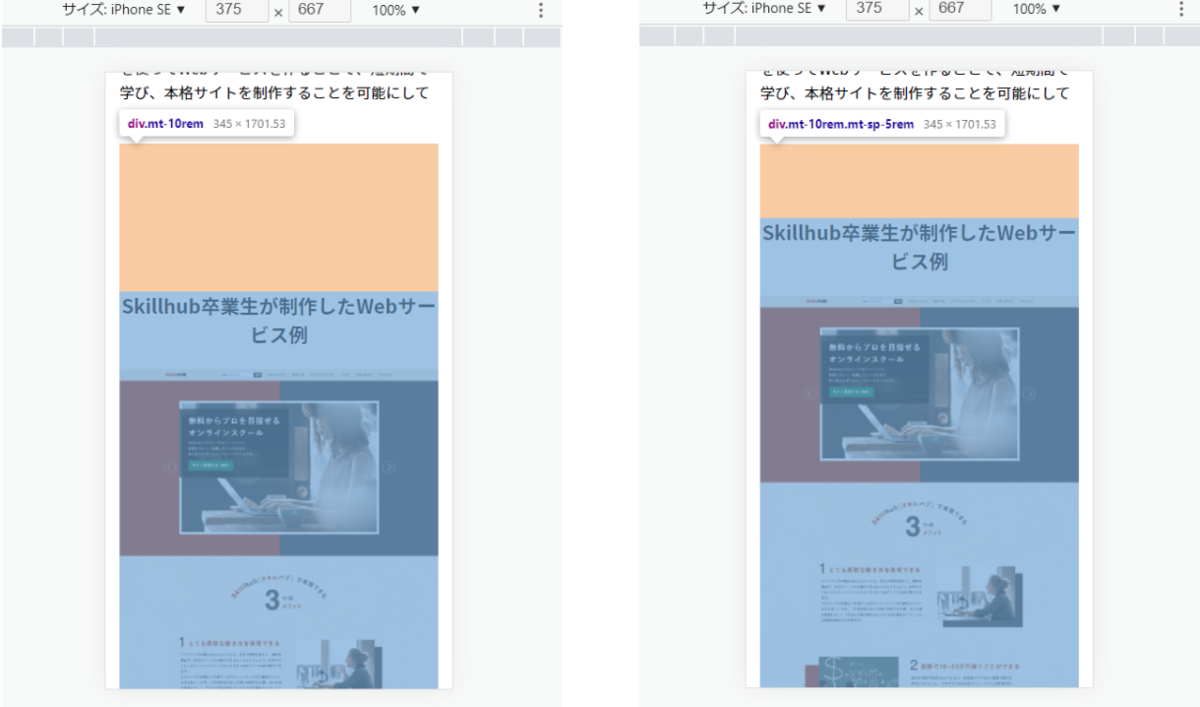Click the 667 height input in the right pane

960,10
